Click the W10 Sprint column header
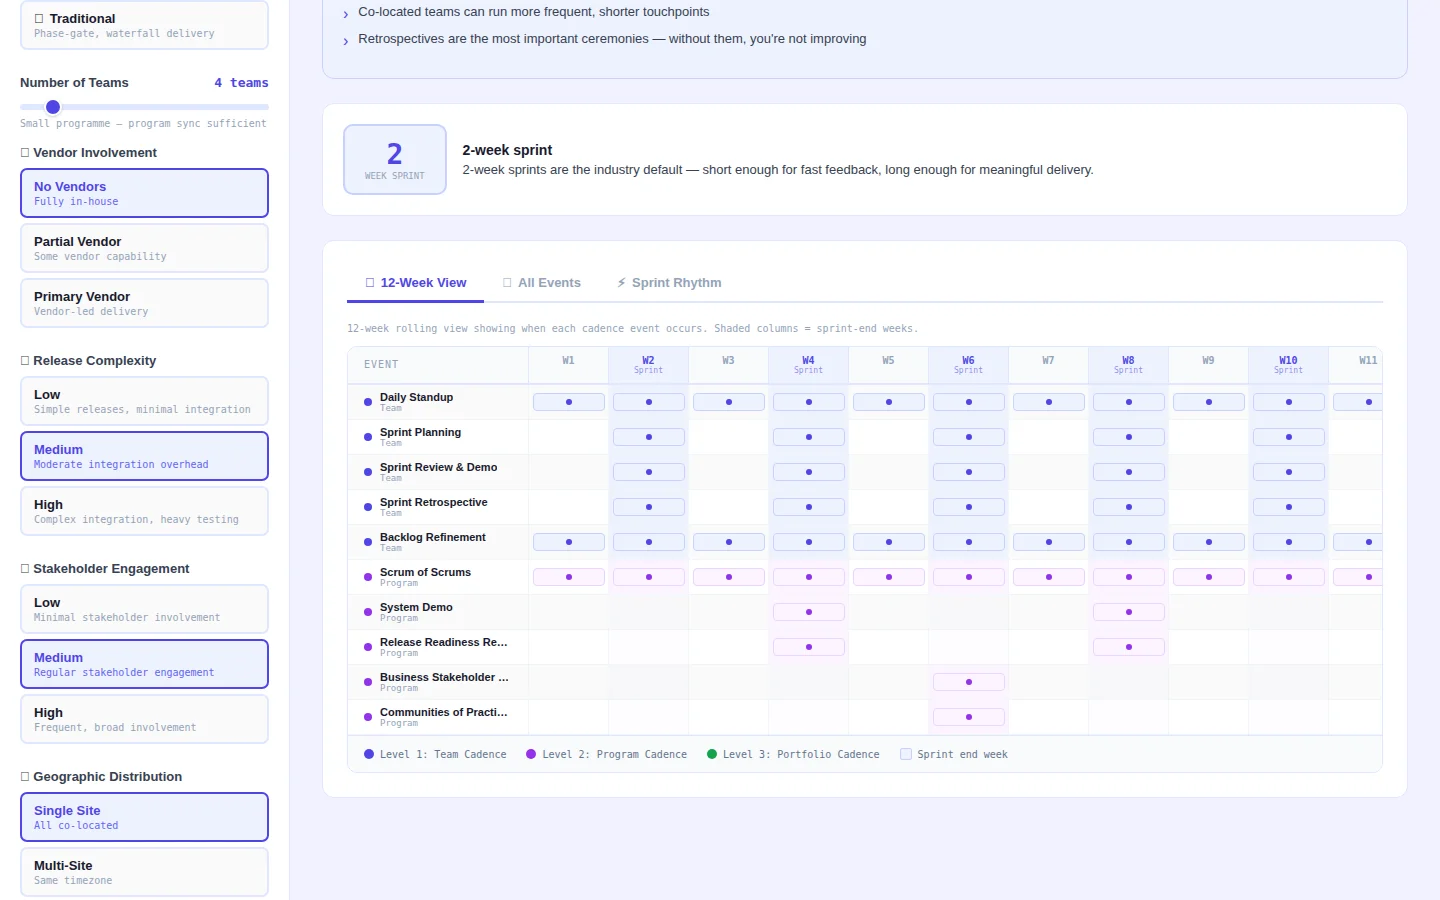Image resolution: width=1440 pixels, height=900 pixels. [x=1288, y=365]
